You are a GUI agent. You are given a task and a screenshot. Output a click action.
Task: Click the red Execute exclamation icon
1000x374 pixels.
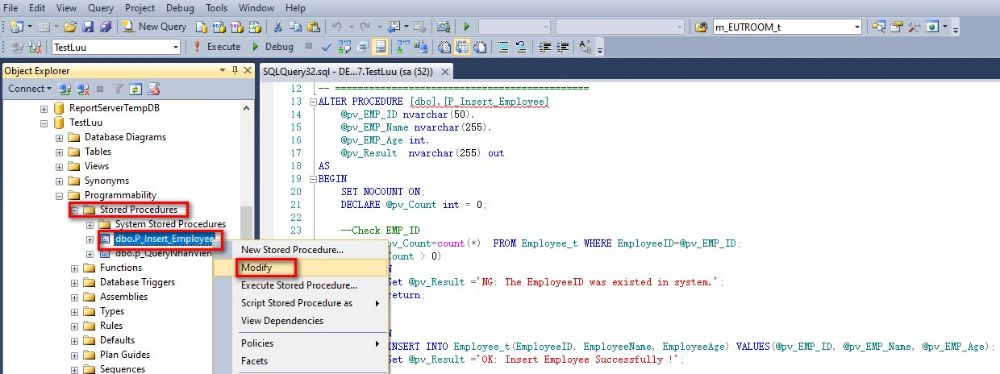coord(197,47)
